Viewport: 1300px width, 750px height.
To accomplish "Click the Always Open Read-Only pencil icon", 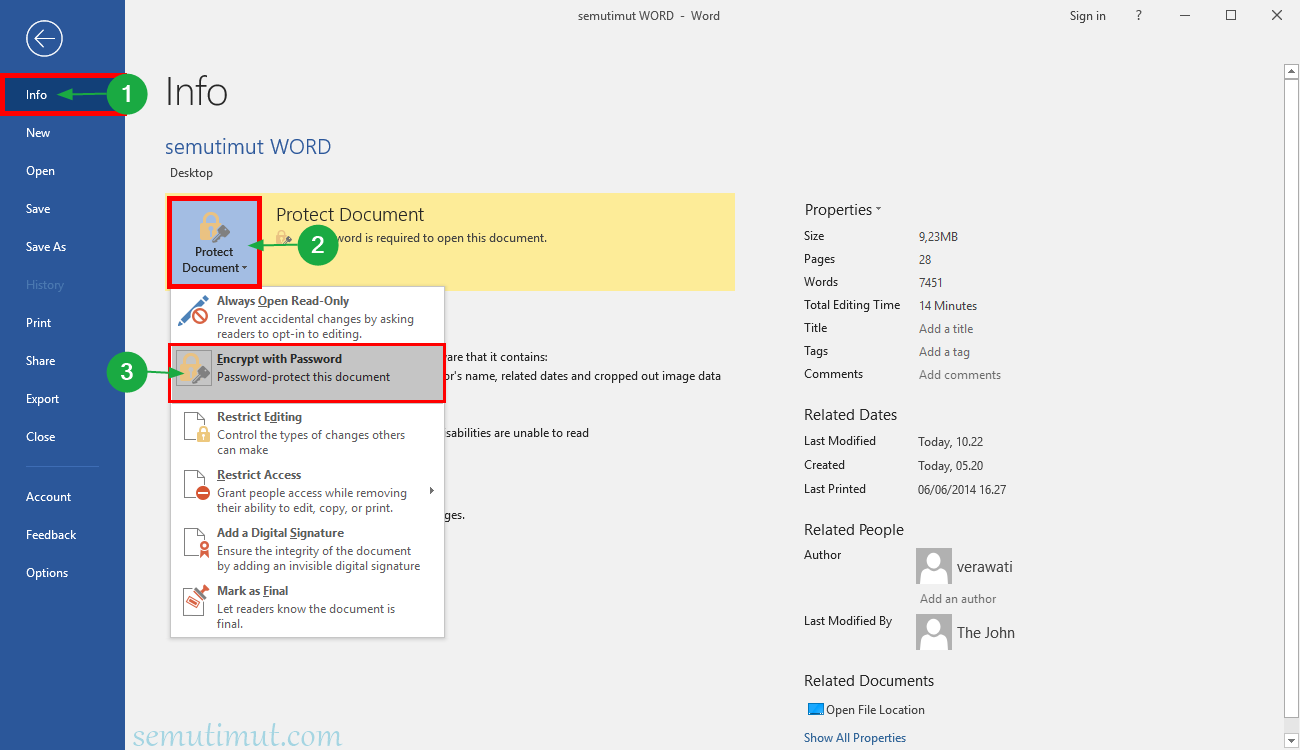I will [x=193, y=310].
